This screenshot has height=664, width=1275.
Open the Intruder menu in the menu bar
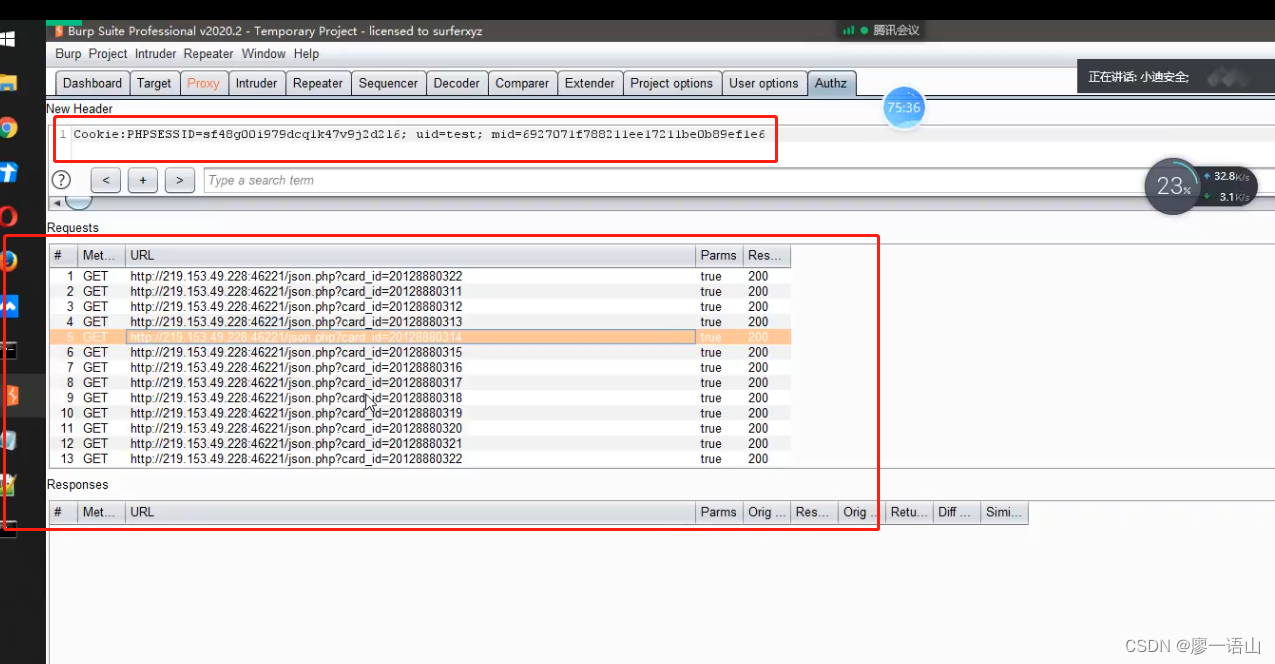click(155, 54)
